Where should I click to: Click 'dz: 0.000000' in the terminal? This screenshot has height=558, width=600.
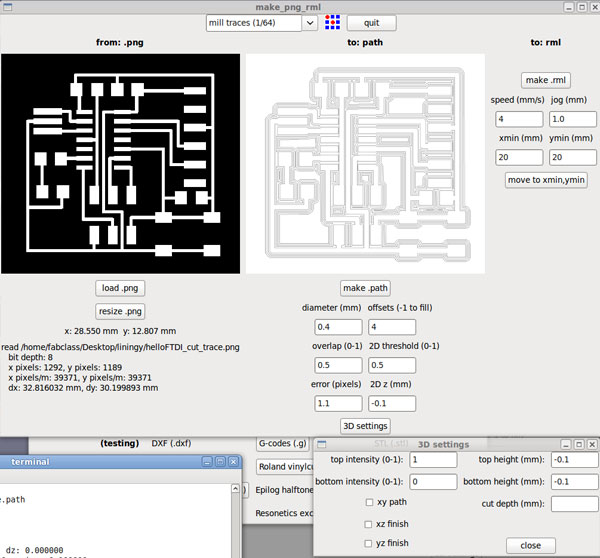34,550
